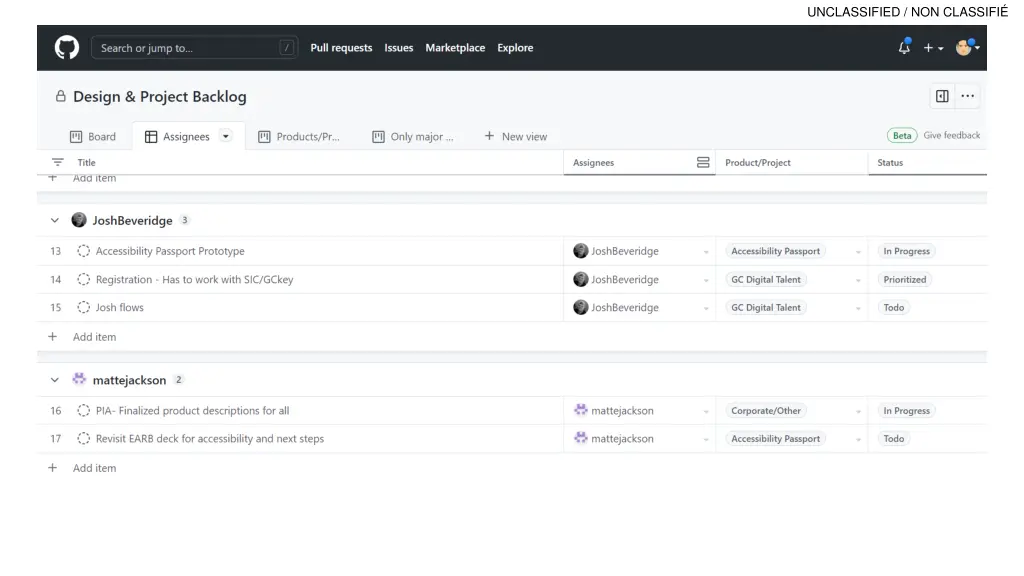Click the Prioritized status on row 14
This screenshot has height=576, width=1024.
(x=904, y=280)
